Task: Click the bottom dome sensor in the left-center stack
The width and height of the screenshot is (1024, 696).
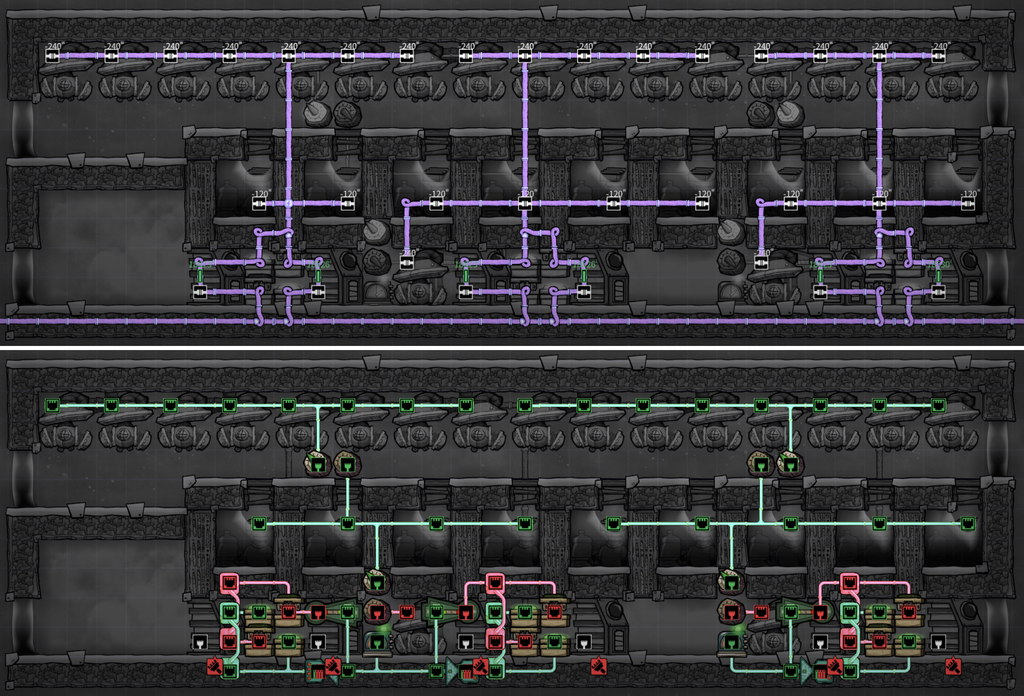Action: point(377,642)
